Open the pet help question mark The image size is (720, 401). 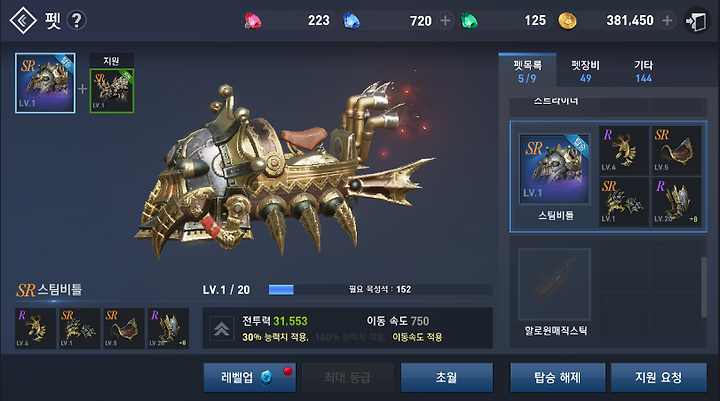point(76,20)
